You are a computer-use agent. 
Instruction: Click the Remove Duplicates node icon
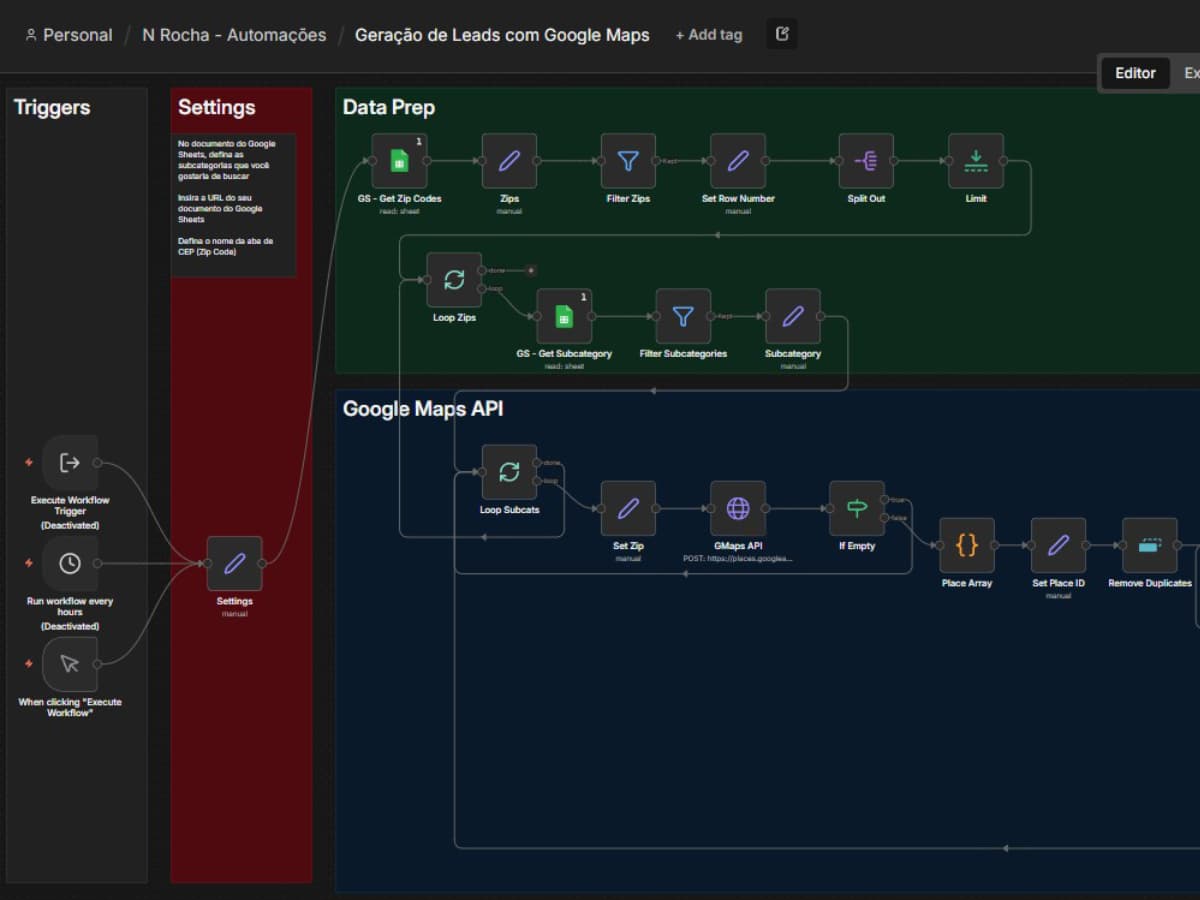[x=1150, y=545]
